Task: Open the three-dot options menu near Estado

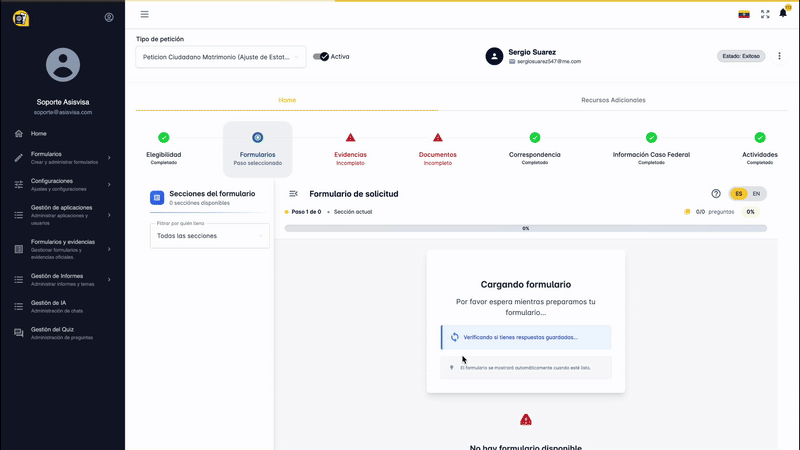Action: (x=780, y=56)
